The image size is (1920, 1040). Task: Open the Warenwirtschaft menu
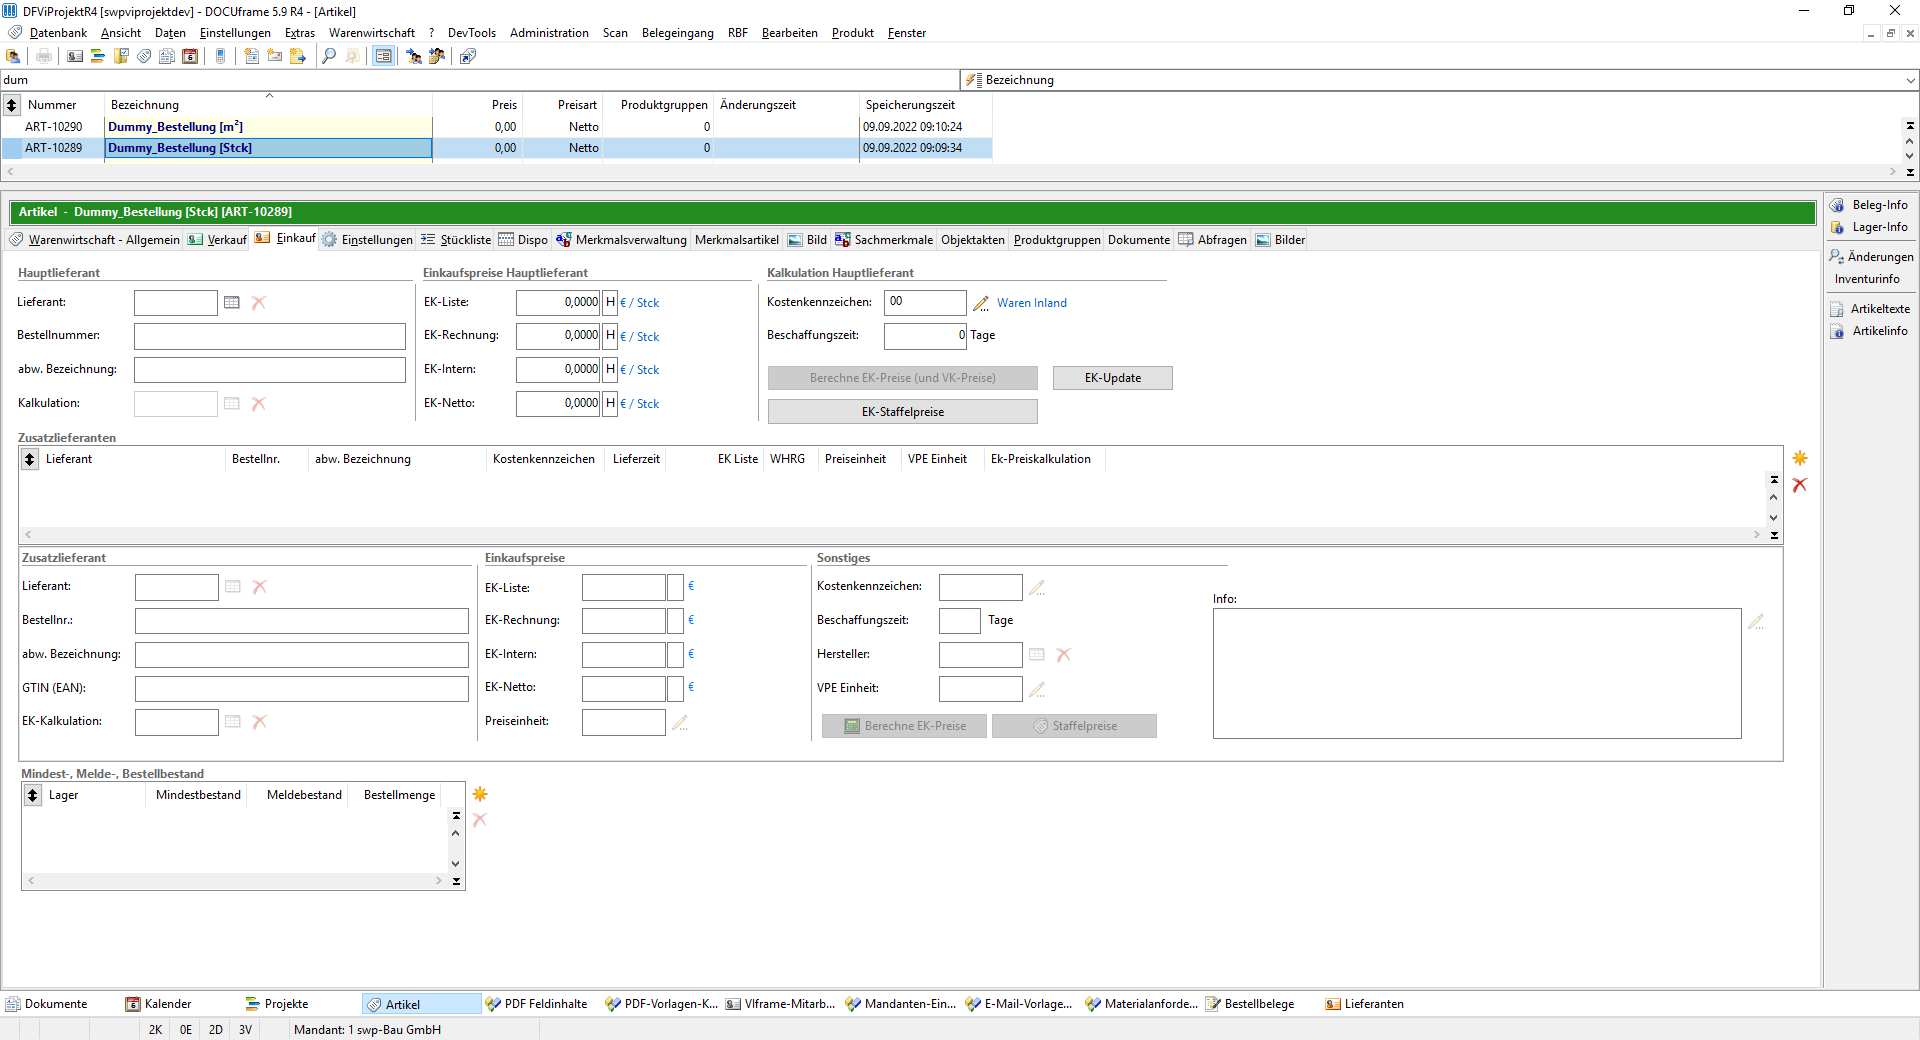point(372,33)
